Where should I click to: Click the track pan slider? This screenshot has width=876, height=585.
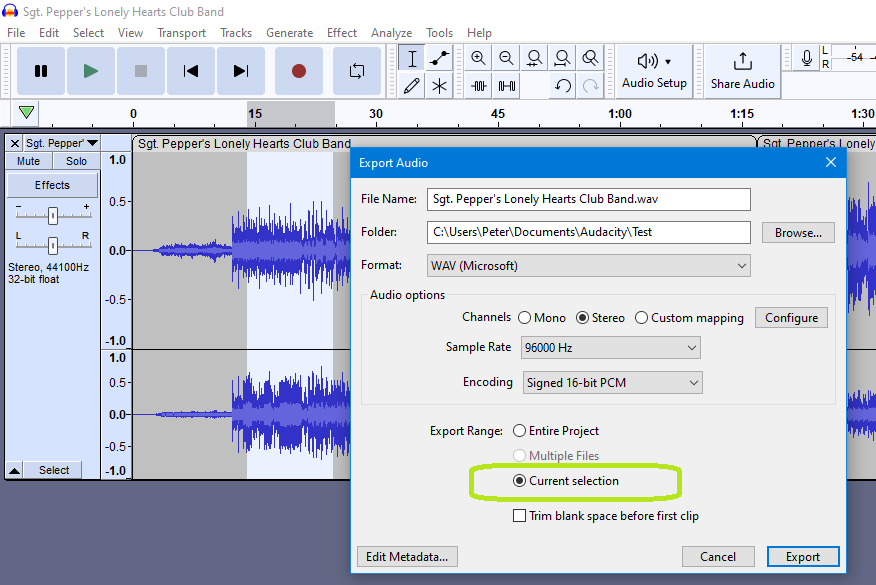point(53,245)
